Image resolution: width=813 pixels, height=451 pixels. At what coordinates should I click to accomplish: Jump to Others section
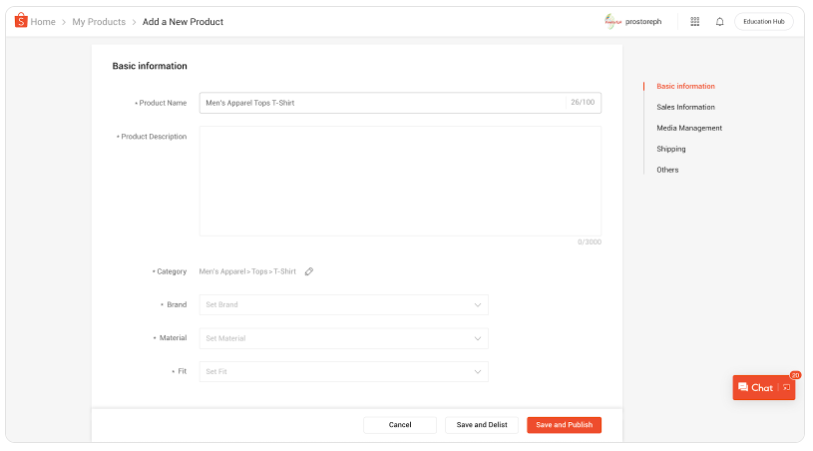(667, 170)
